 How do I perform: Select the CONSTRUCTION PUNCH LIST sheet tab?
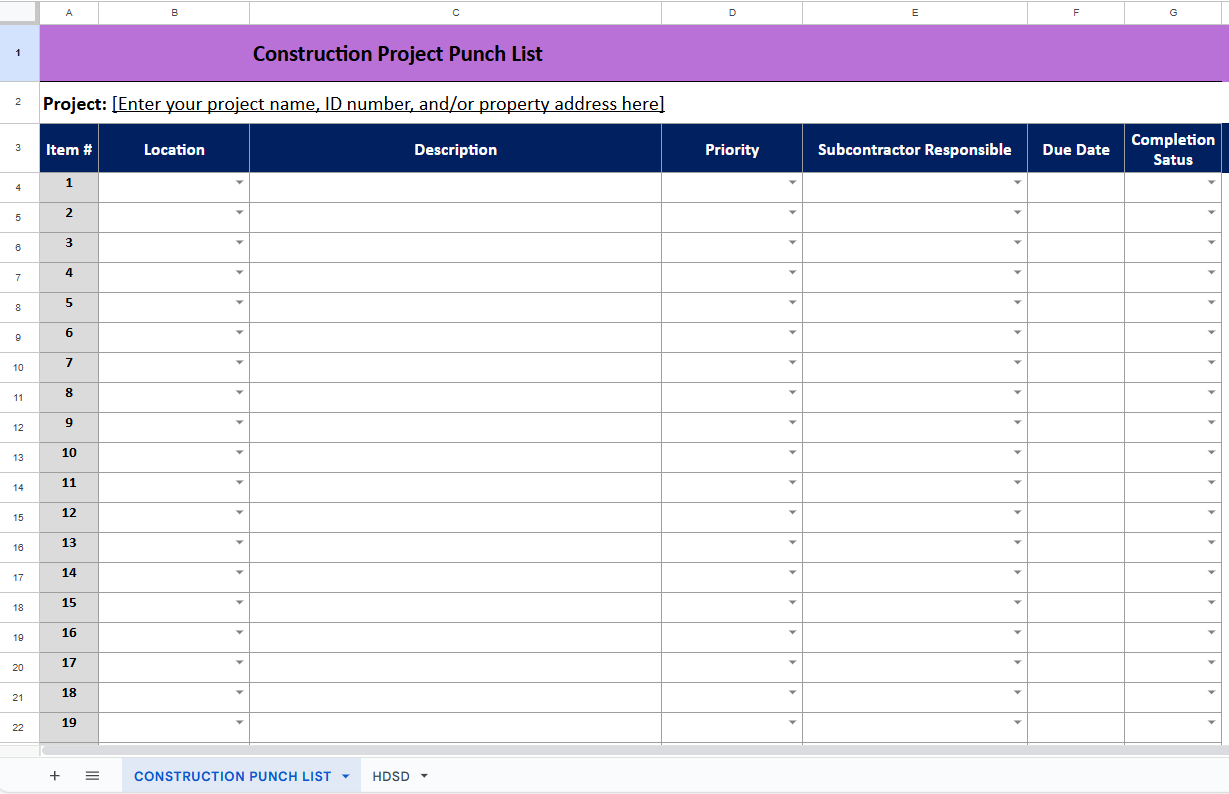click(x=232, y=776)
